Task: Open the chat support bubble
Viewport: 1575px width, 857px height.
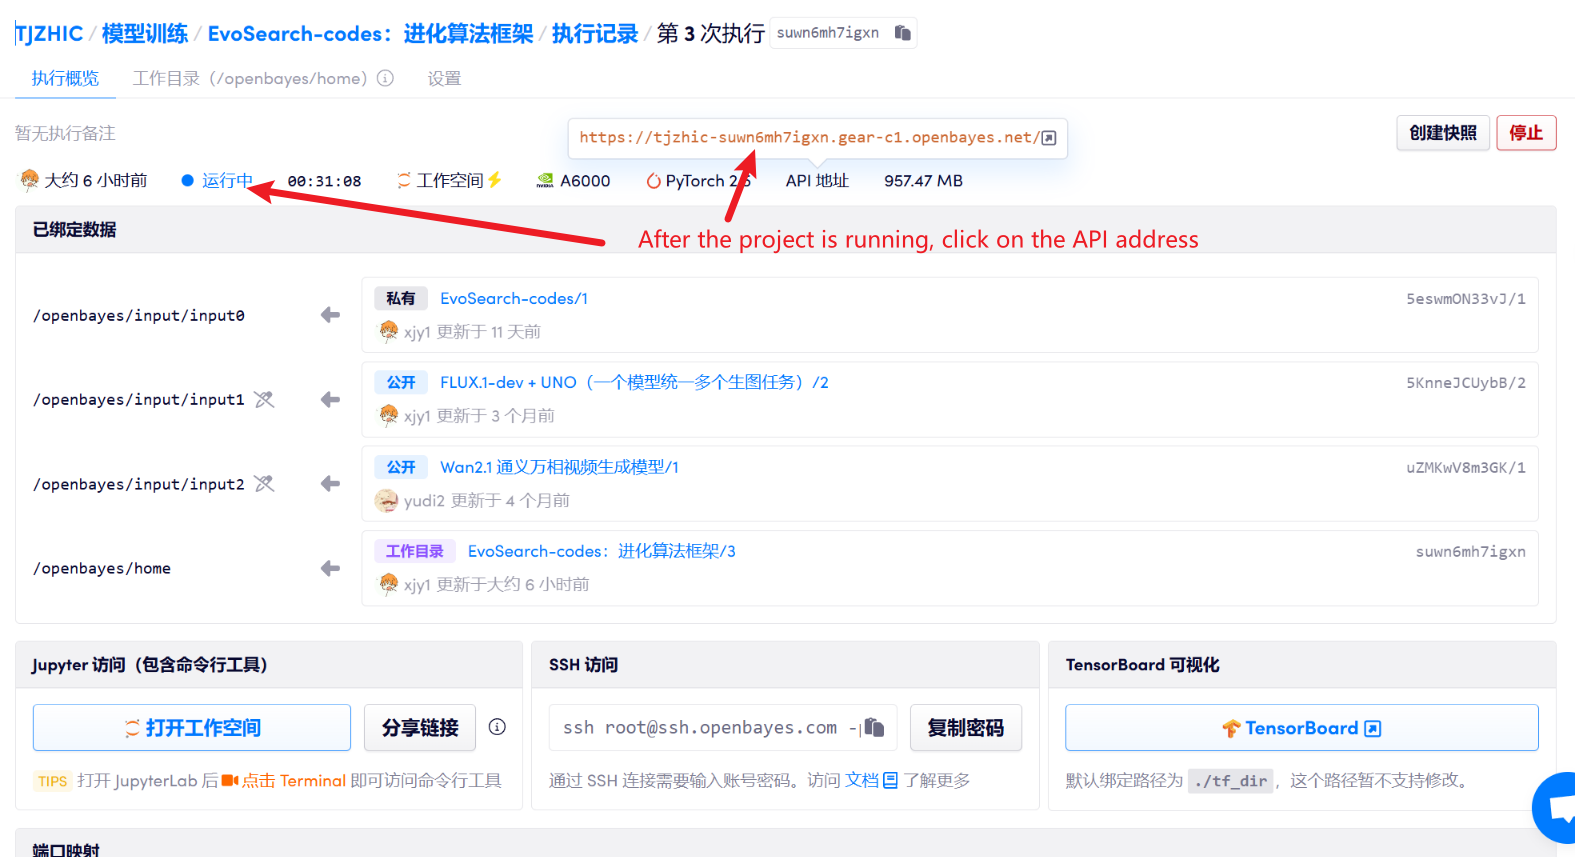Action: (1558, 807)
